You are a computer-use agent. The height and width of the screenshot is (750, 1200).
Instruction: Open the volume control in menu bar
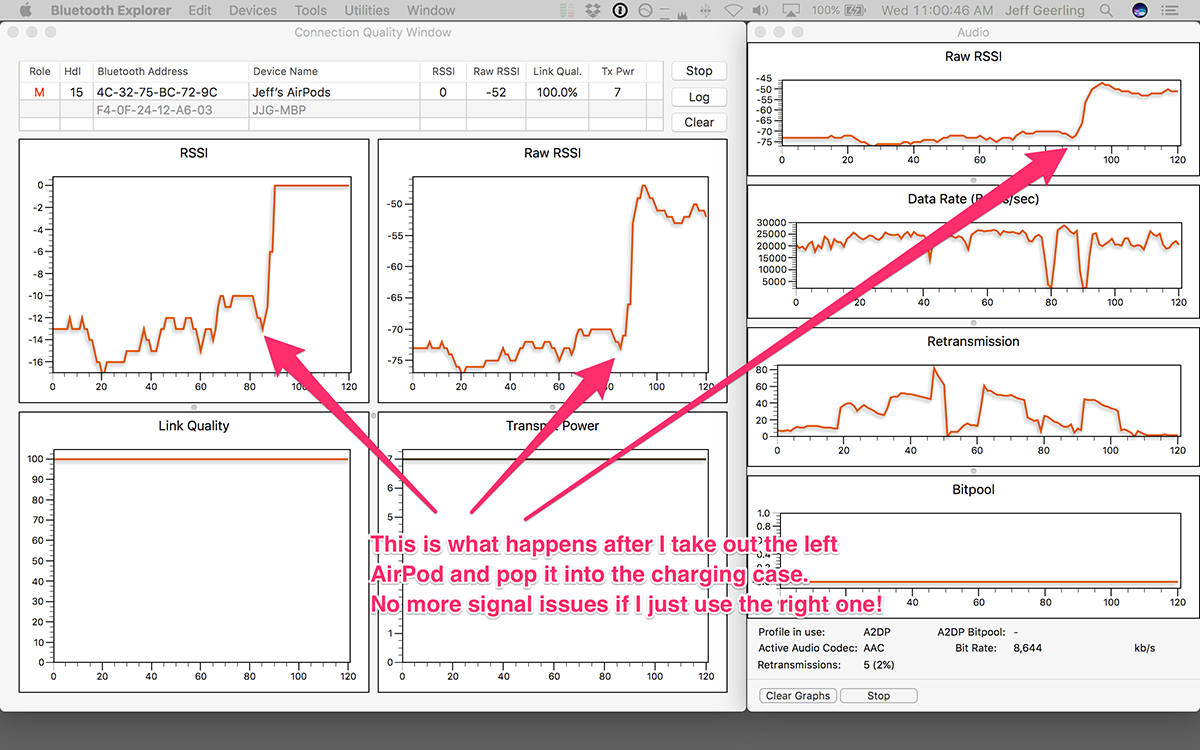tap(761, 10)
